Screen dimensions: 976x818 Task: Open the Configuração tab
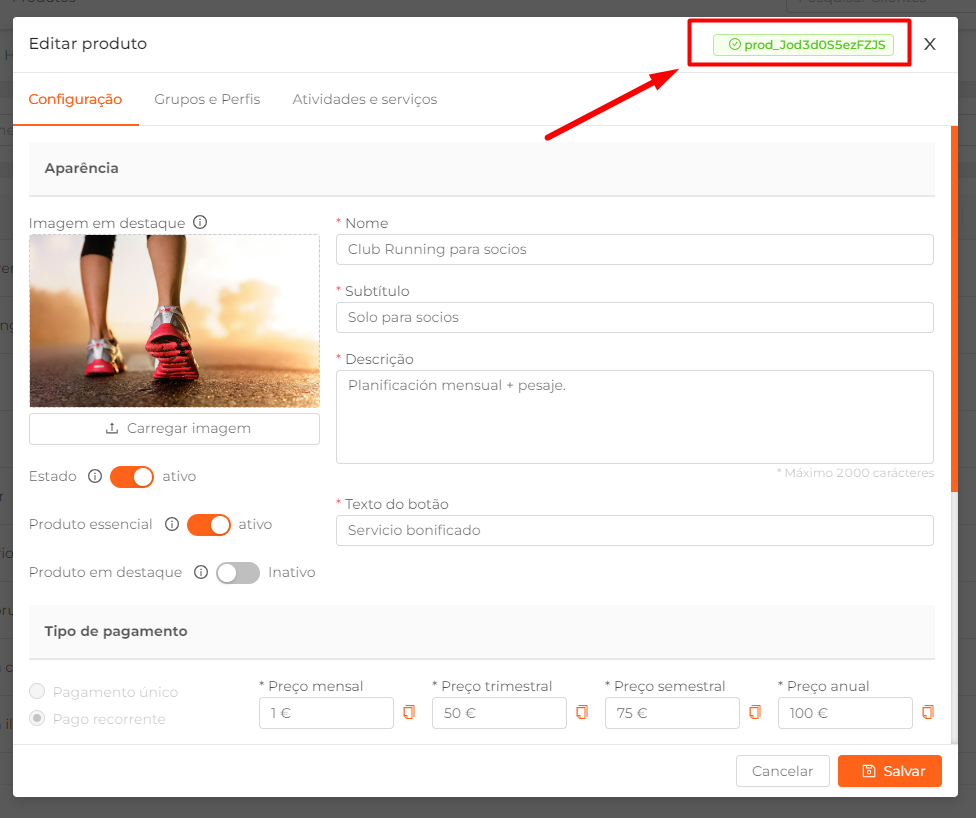[x=75, y=99]
